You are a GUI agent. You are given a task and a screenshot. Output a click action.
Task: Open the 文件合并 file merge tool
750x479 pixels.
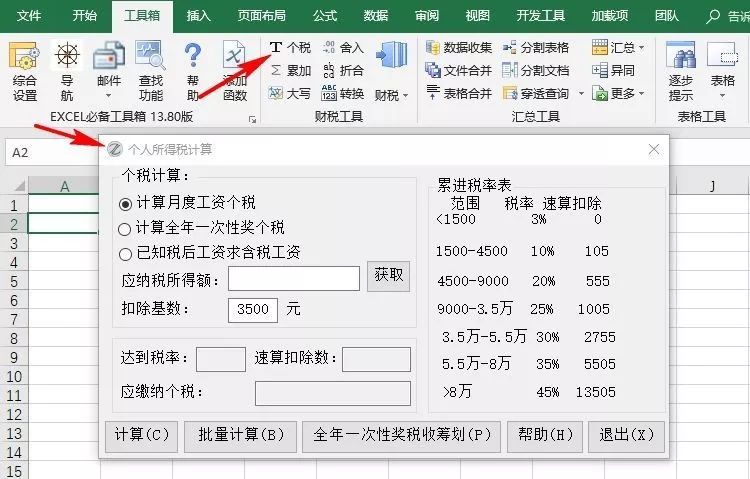(459, 70)
